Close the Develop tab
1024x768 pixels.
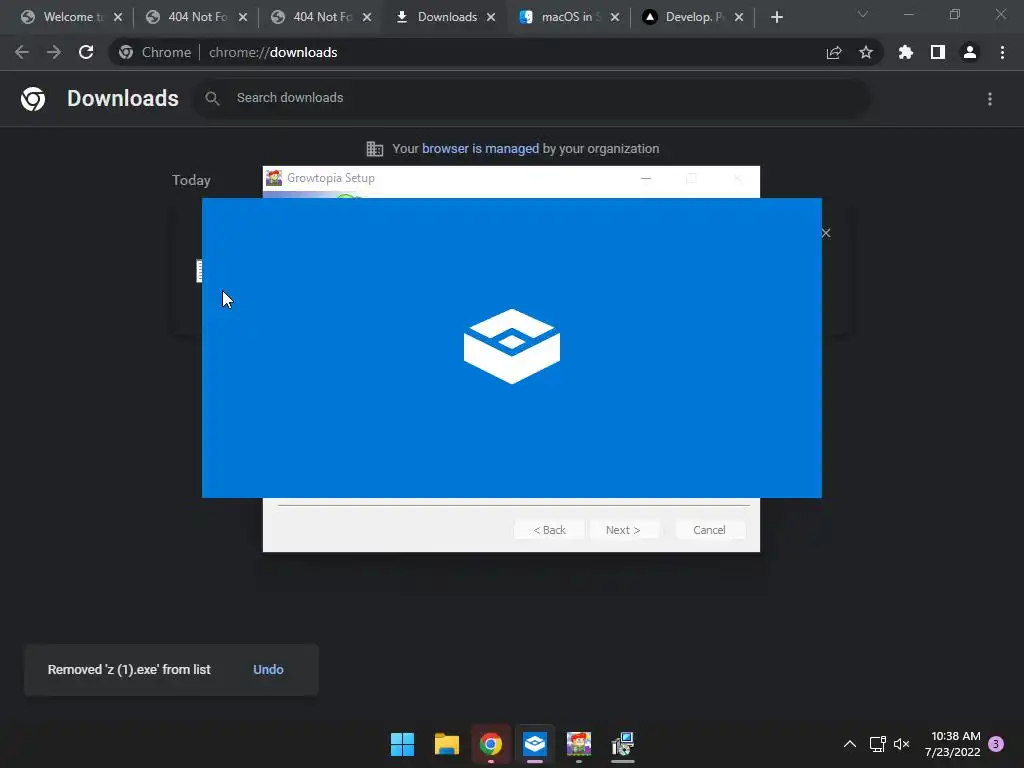click(x=739, y=18)
